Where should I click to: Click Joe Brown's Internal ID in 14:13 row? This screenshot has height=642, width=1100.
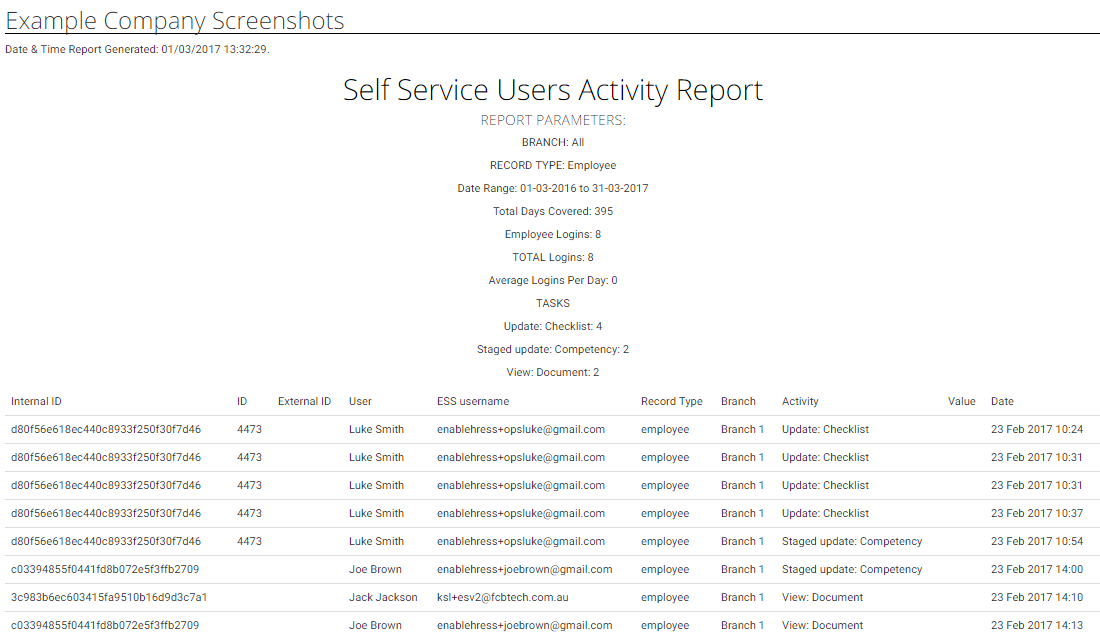point(105,626)
